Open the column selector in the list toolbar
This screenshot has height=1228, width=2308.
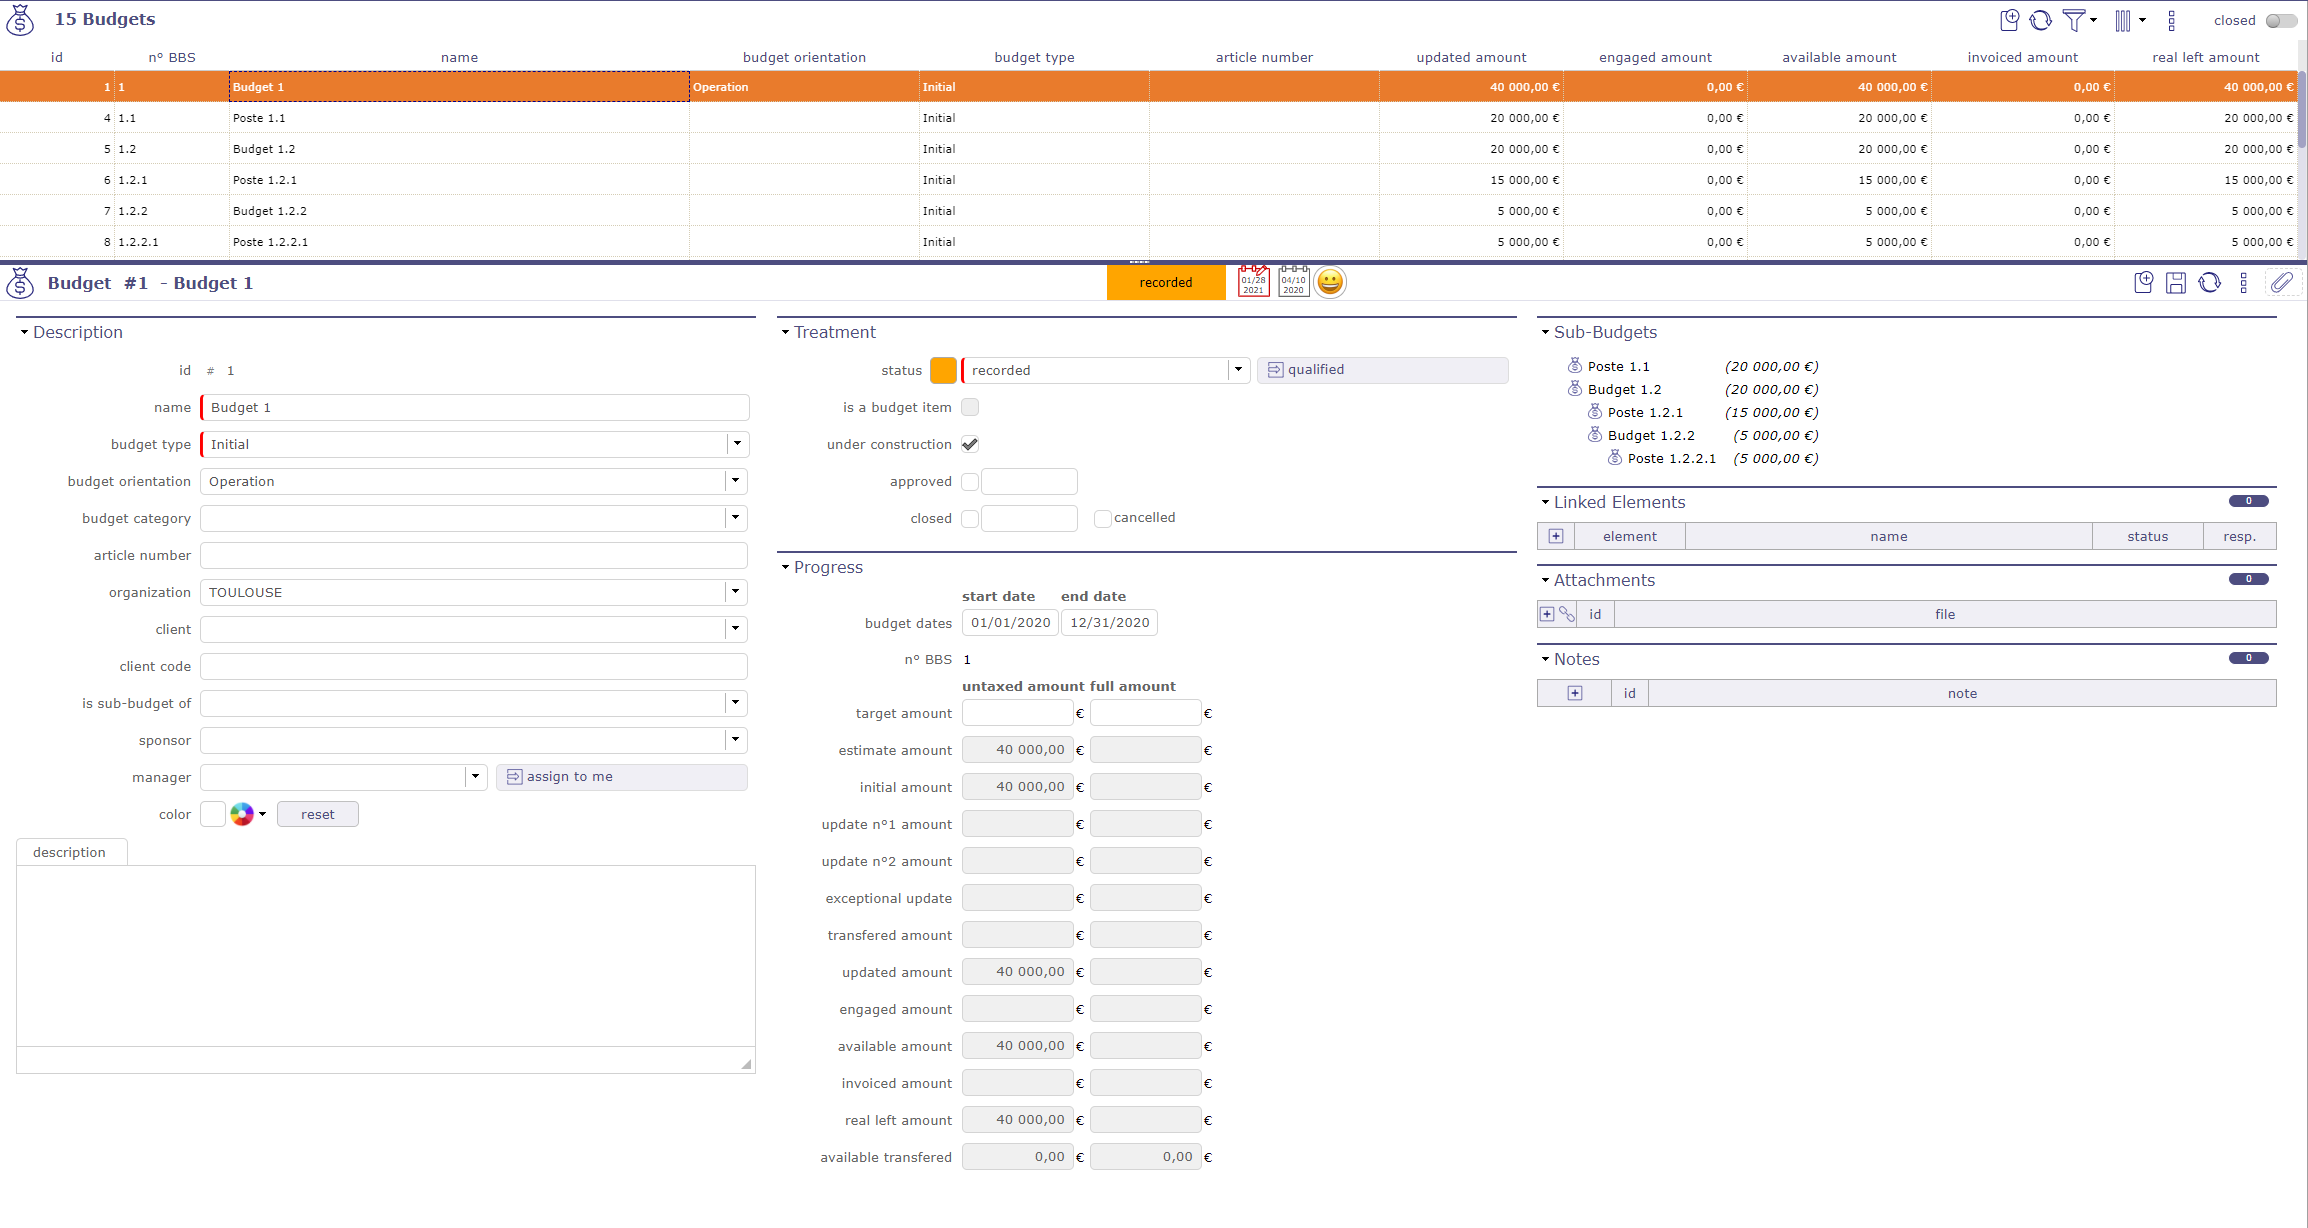[x=2123, y=20]
